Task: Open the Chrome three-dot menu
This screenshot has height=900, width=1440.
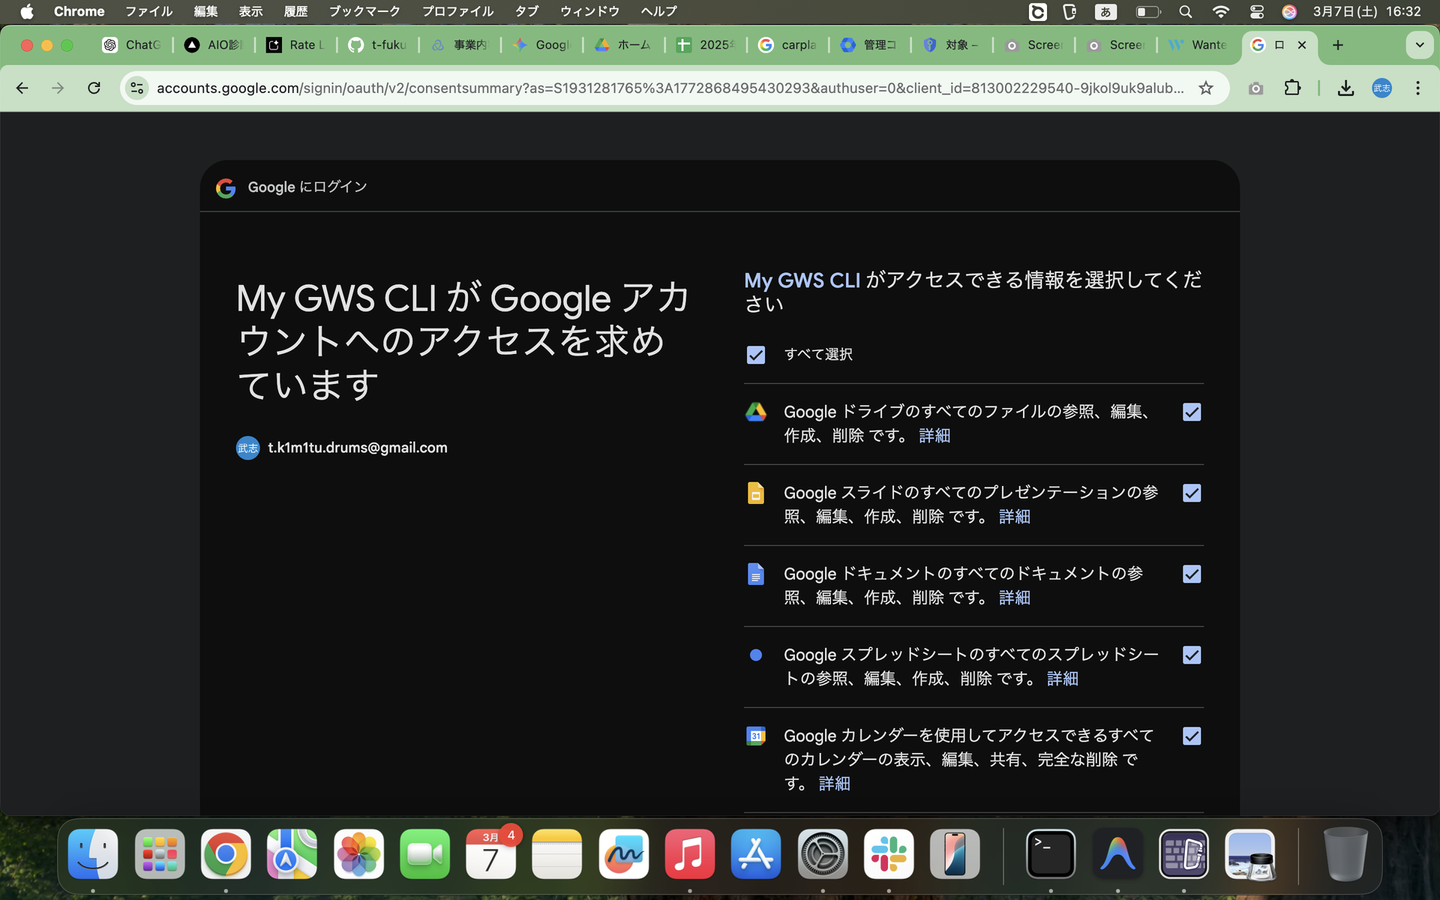Action: 1417,88
